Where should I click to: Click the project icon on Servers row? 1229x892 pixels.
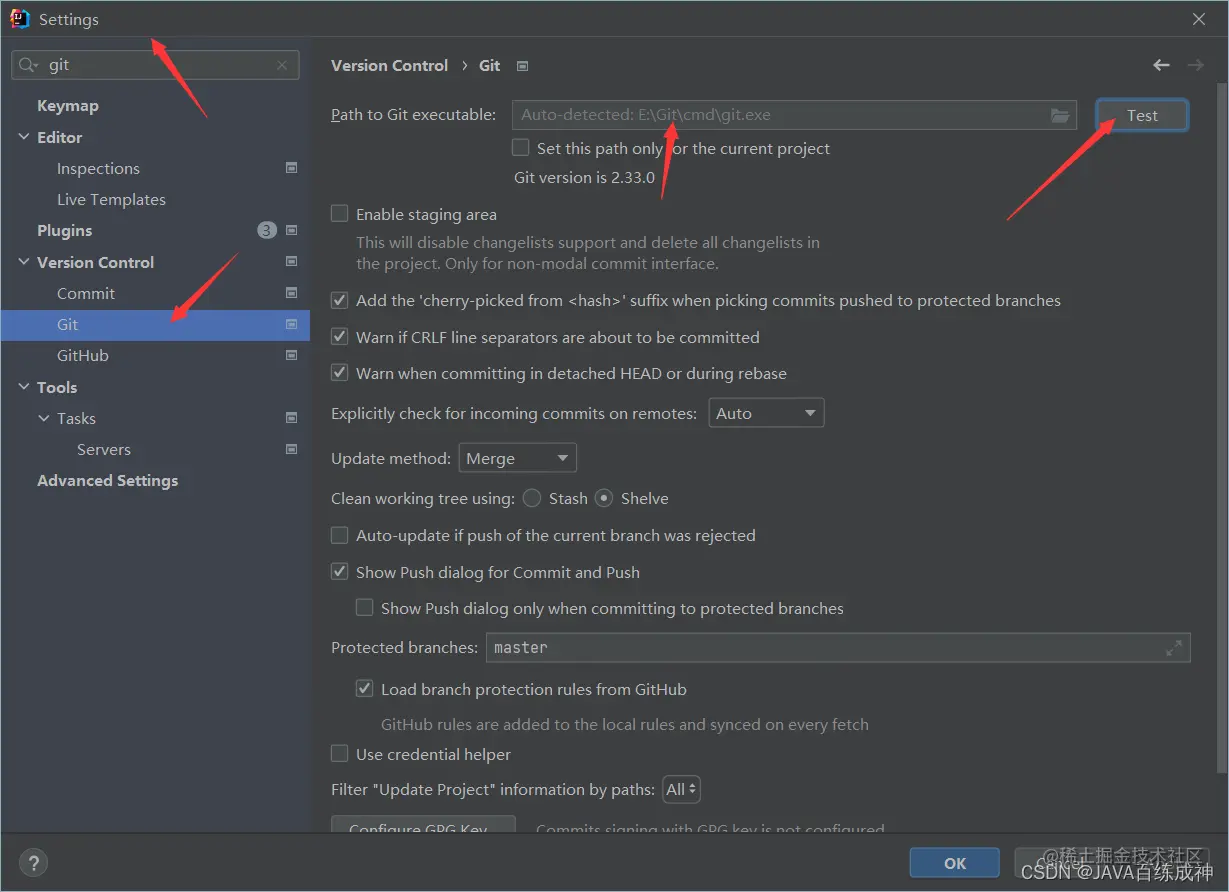pyautogui.click(x=291, y=449)
